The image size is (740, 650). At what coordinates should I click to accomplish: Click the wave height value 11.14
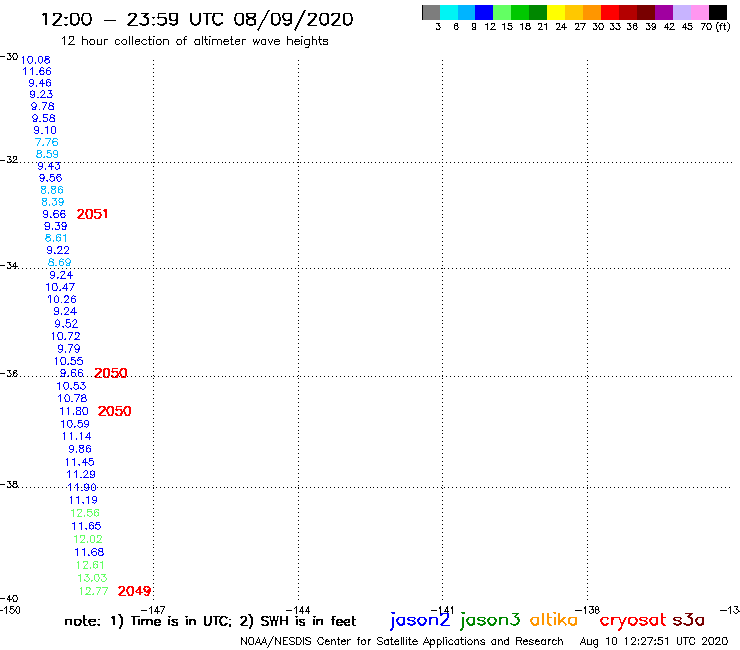pyautogui.click(x=76, y=437)
